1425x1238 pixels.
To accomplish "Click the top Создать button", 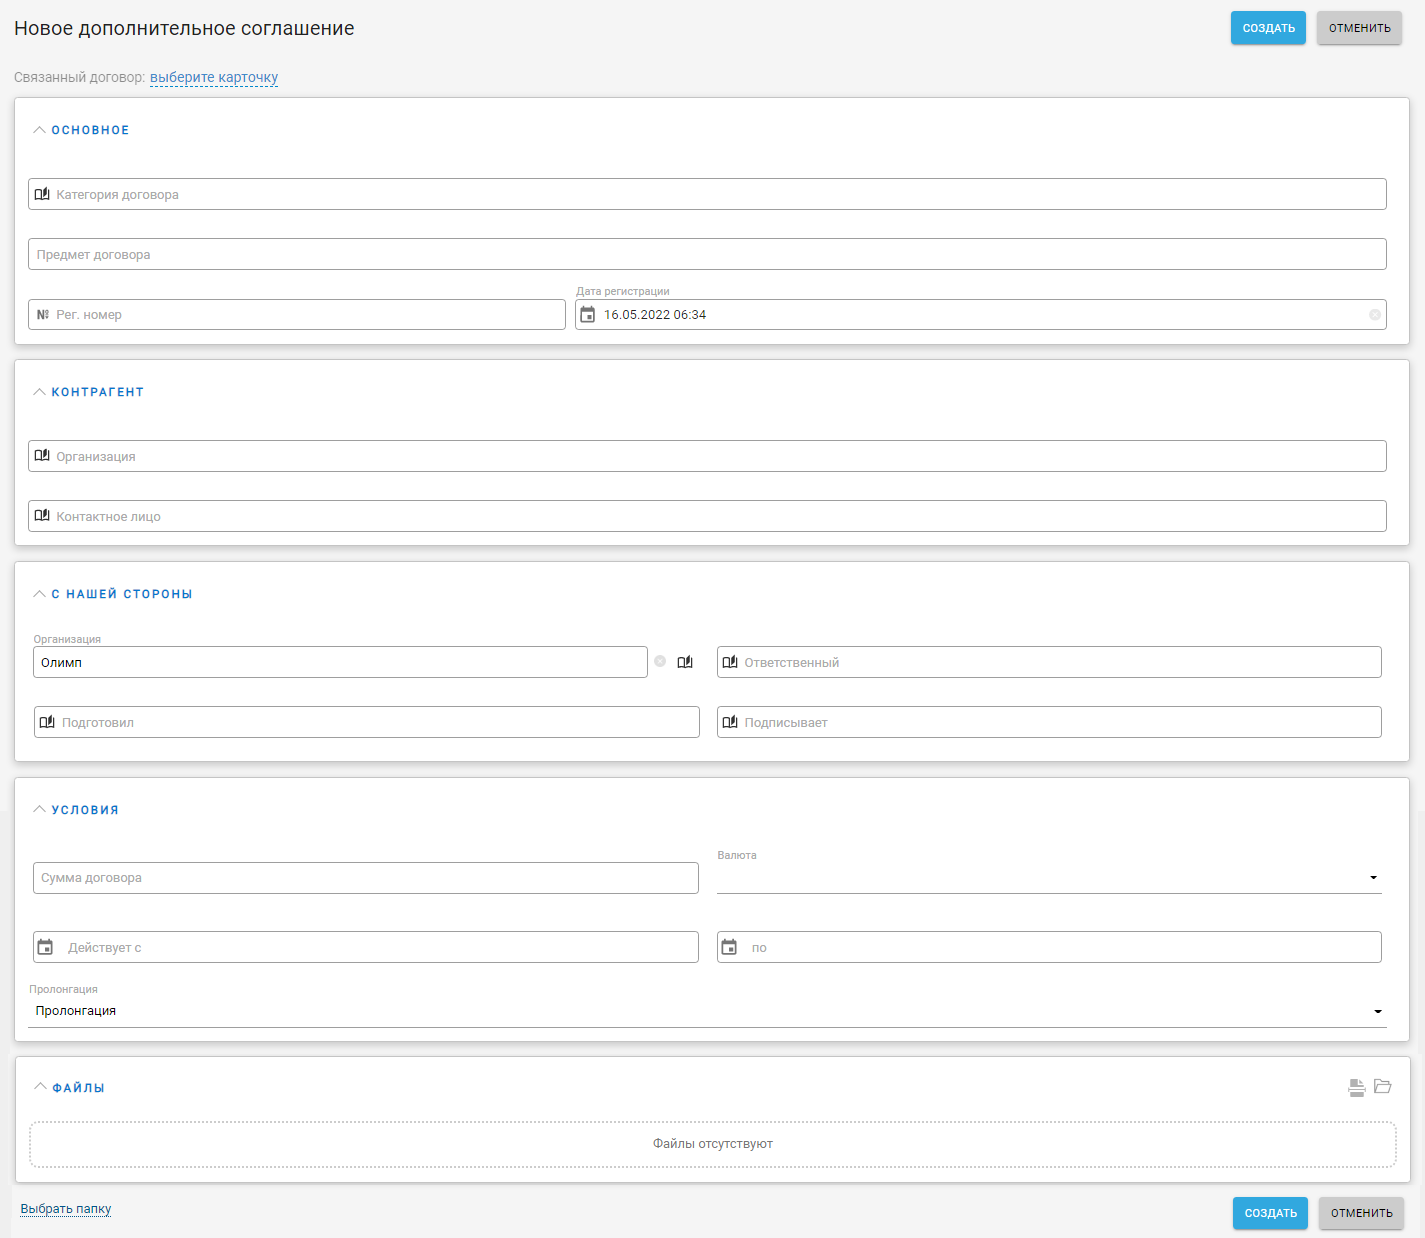I will point(1268,28).
